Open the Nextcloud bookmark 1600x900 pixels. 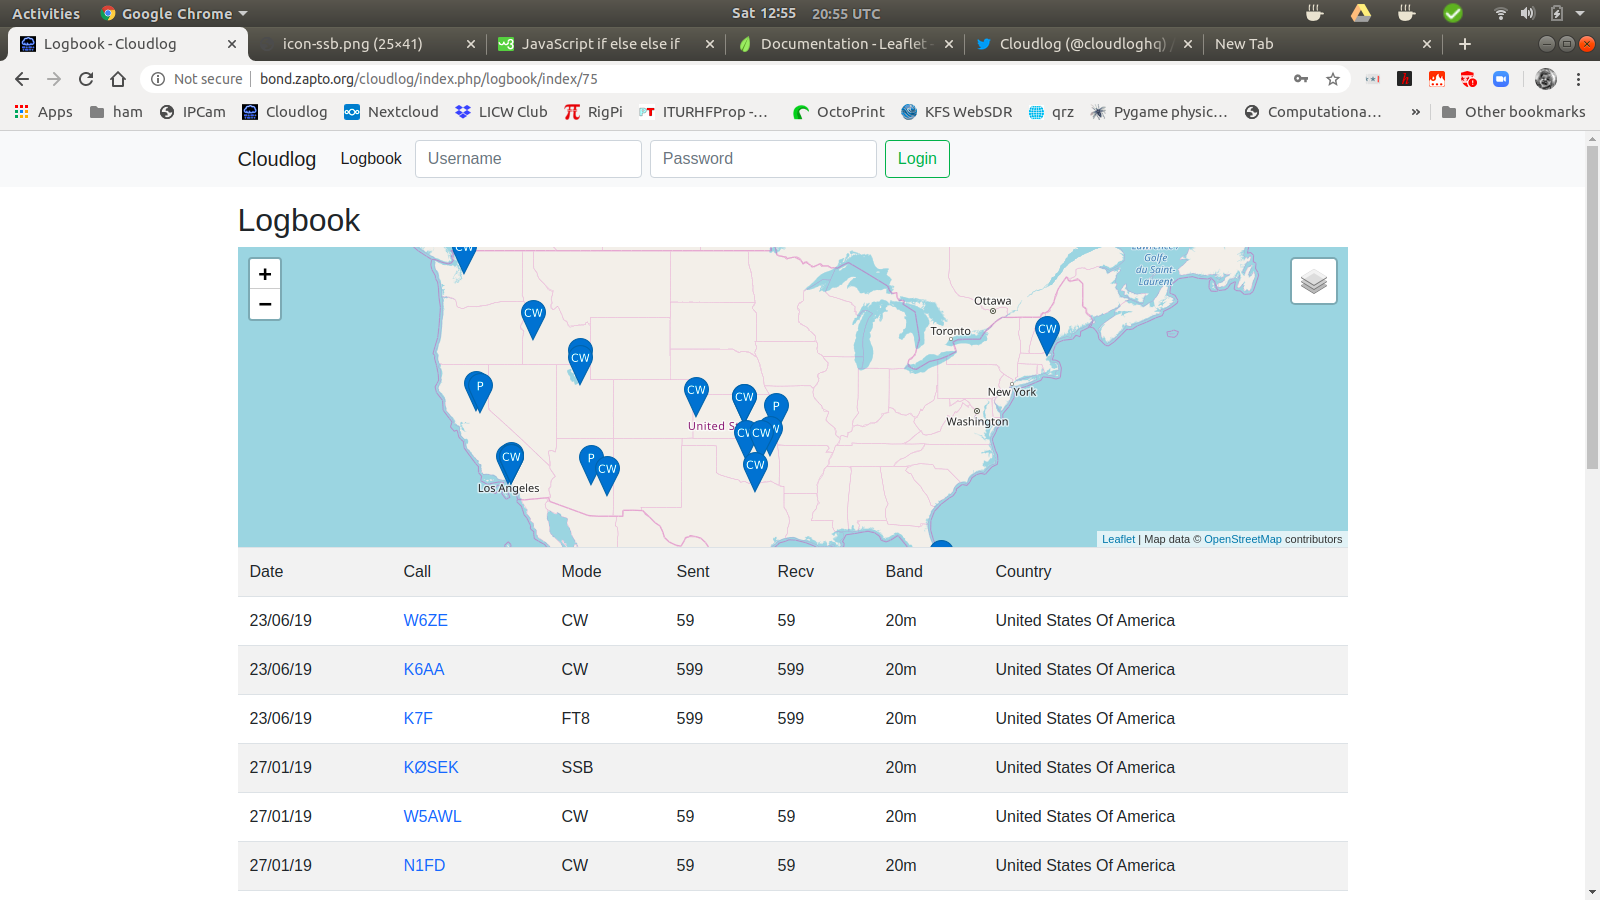pos(391,112)
